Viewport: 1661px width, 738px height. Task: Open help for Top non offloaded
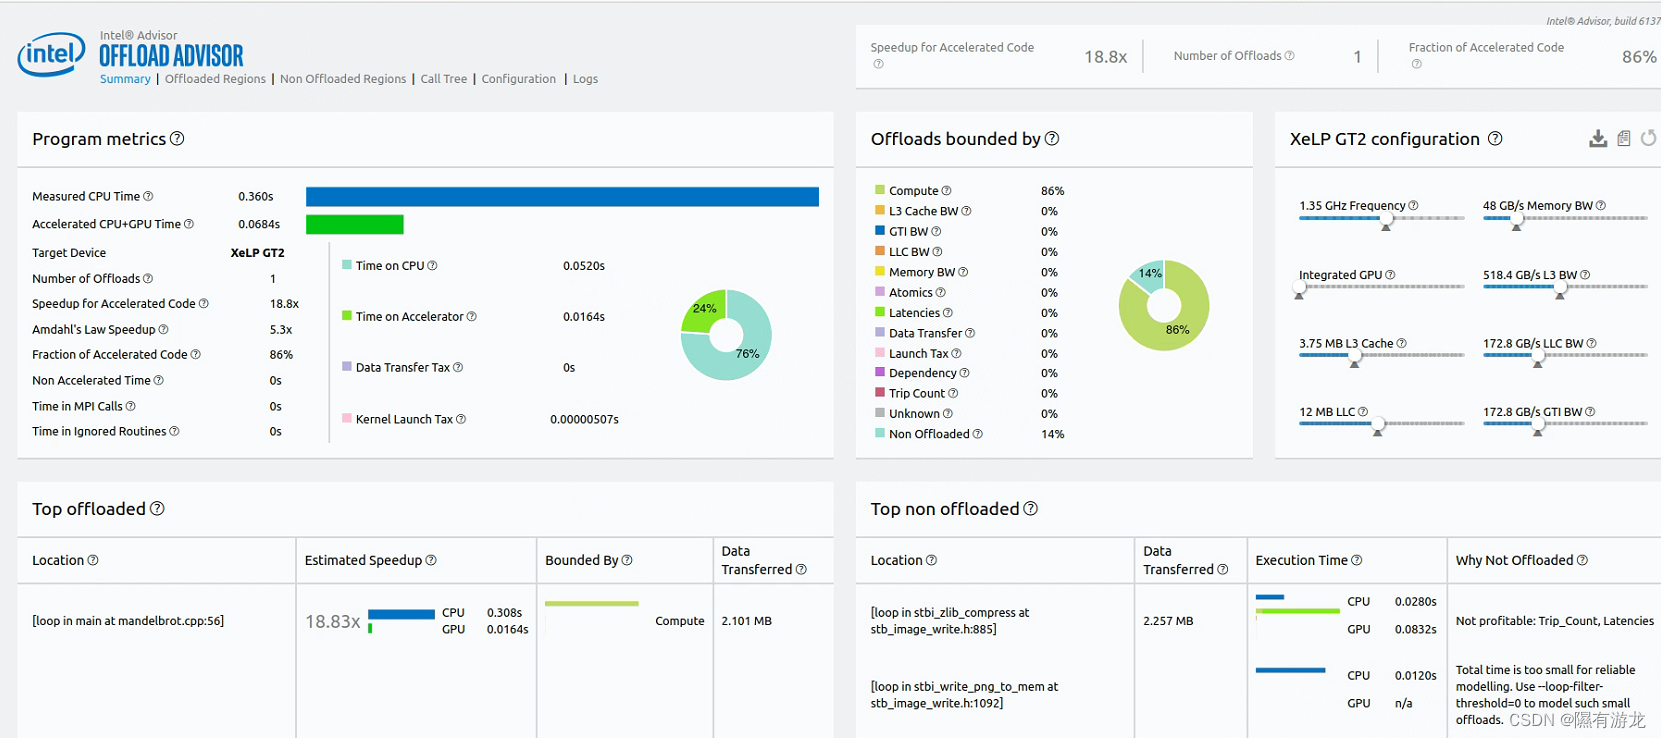click(1031, 509)
